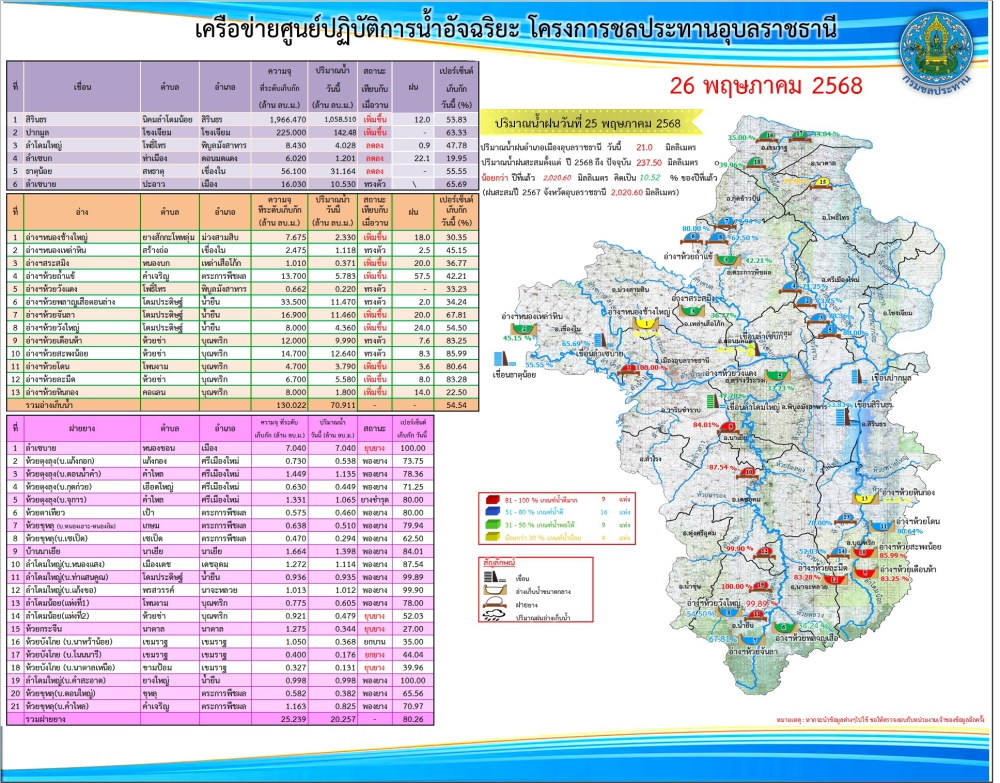Image resolution: width=1000 pixels, height=783 pixels.
Task: Click red weir icon number 10 beside 87.54 %
Action: pyautogui.click(x=749, y=472)
